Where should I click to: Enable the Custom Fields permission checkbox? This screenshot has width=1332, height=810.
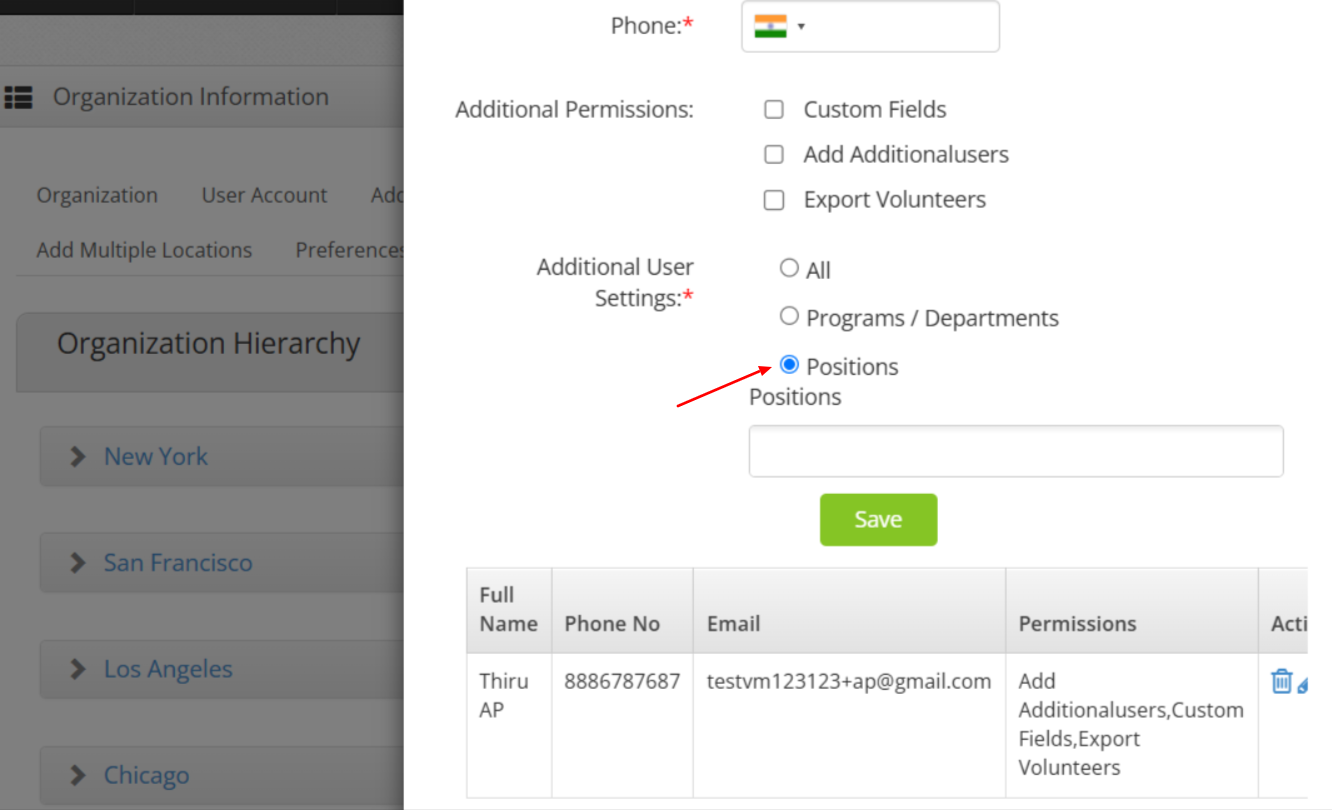click(774, 110)
